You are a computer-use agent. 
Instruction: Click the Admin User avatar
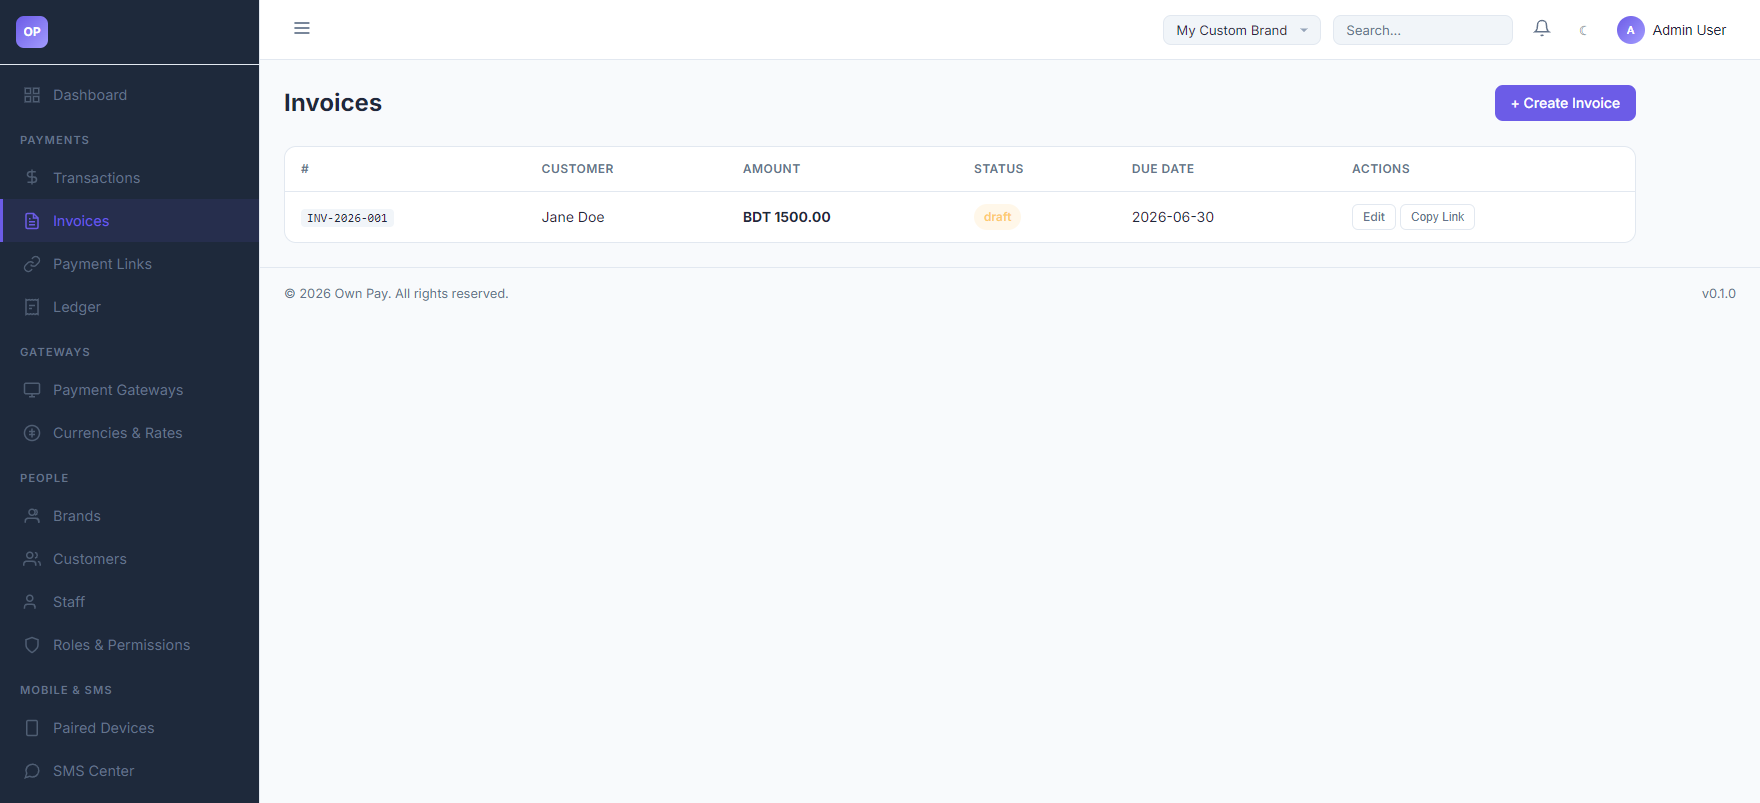coord(1631,30)
